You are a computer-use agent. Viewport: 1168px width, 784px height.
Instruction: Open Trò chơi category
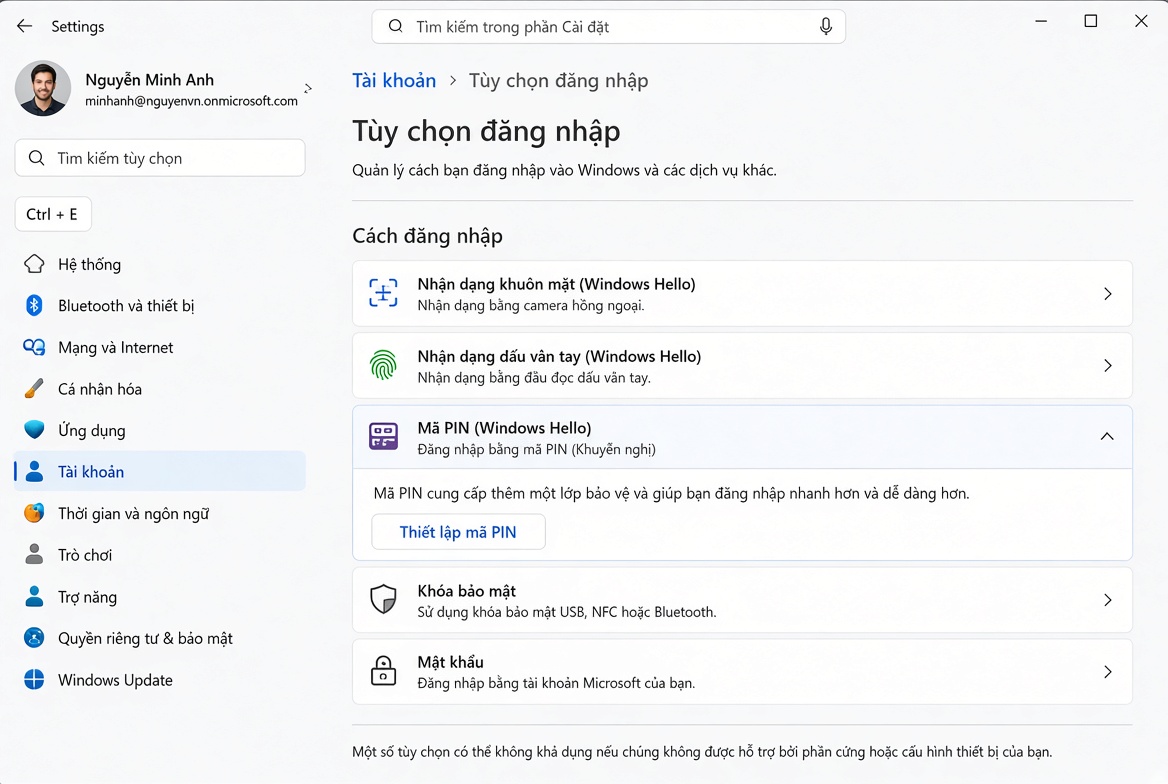[x=160, y=554]
